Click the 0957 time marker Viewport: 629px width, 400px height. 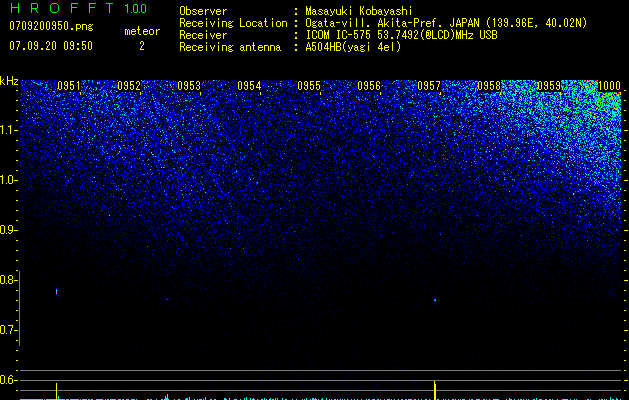point(429,86)
